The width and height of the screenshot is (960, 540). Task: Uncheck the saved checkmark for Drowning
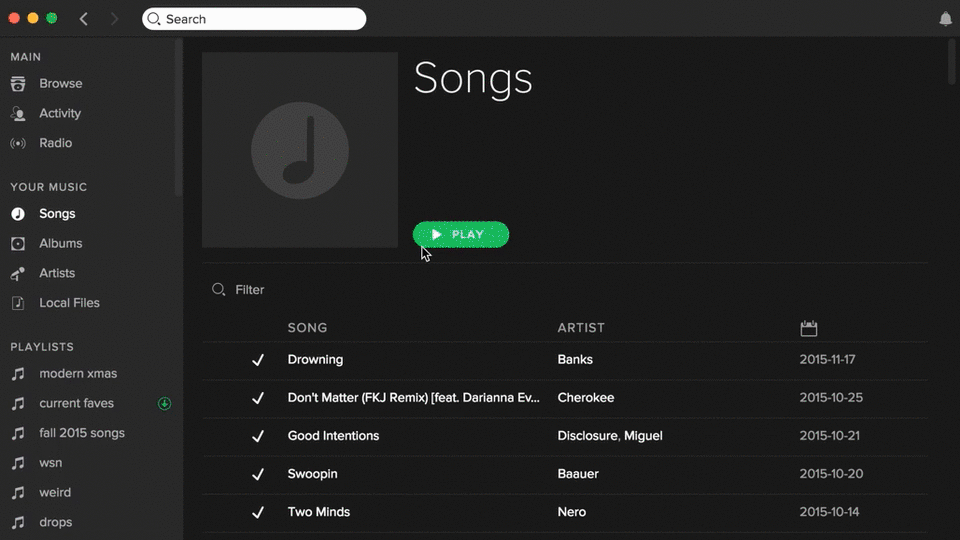click(258, 360)
